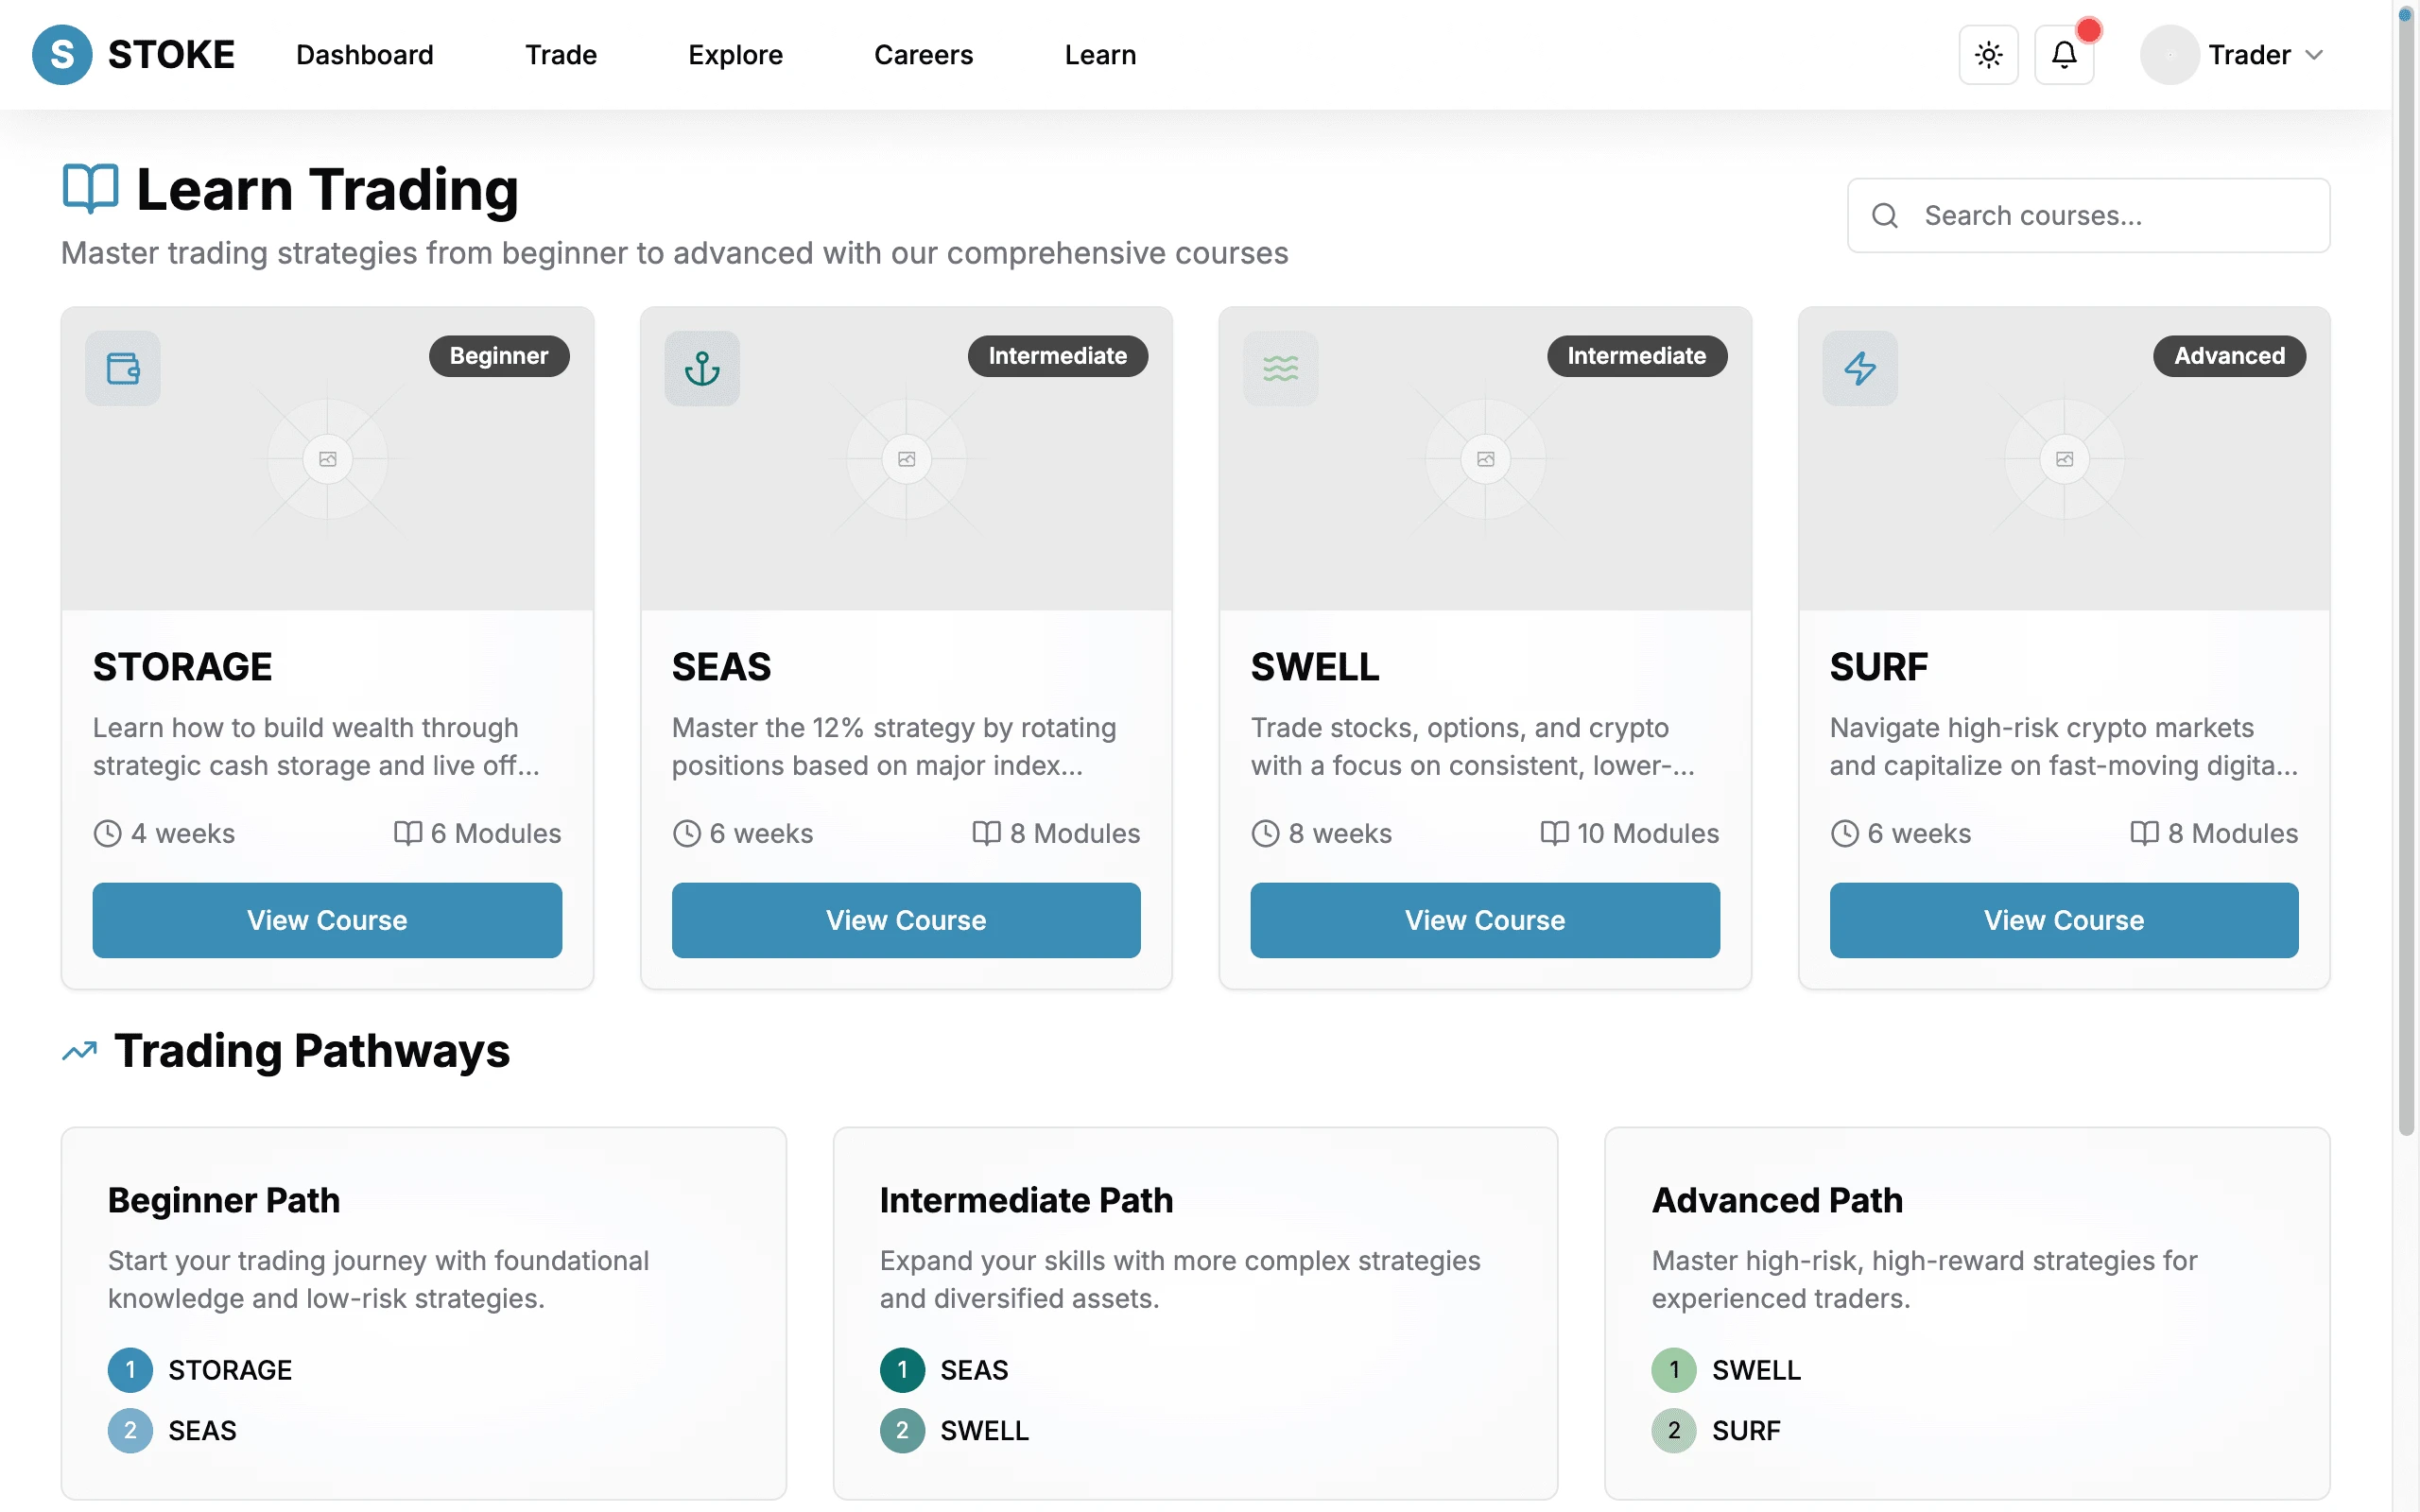Expand the Trader account dropdown
Image resolution: width=2420 pixels, height=1512 pixels.
tap(2314, 55)
